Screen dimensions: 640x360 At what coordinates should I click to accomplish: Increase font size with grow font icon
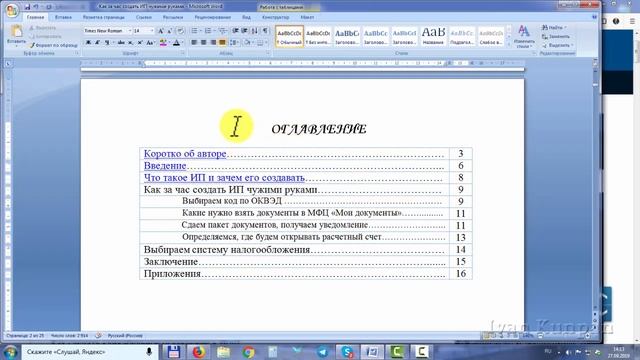tap(160, 31)
